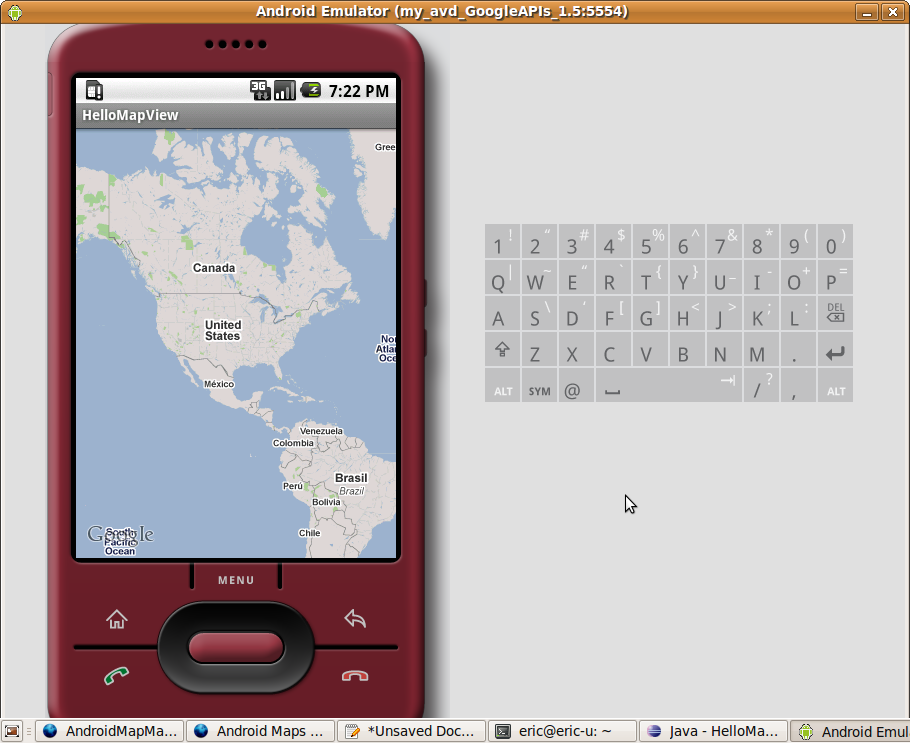Click the A key
This screenshot has width=910, height=743.
click(503, 313)
